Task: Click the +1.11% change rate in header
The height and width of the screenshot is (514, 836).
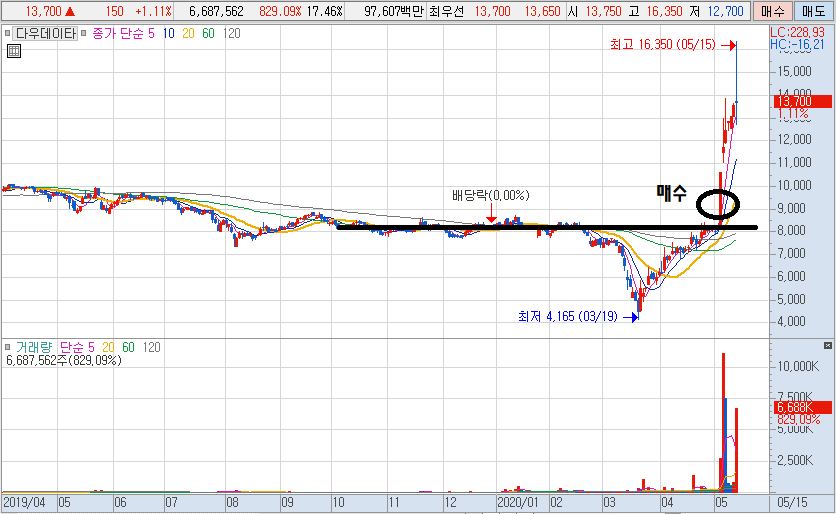Action: tap(154, 11)
